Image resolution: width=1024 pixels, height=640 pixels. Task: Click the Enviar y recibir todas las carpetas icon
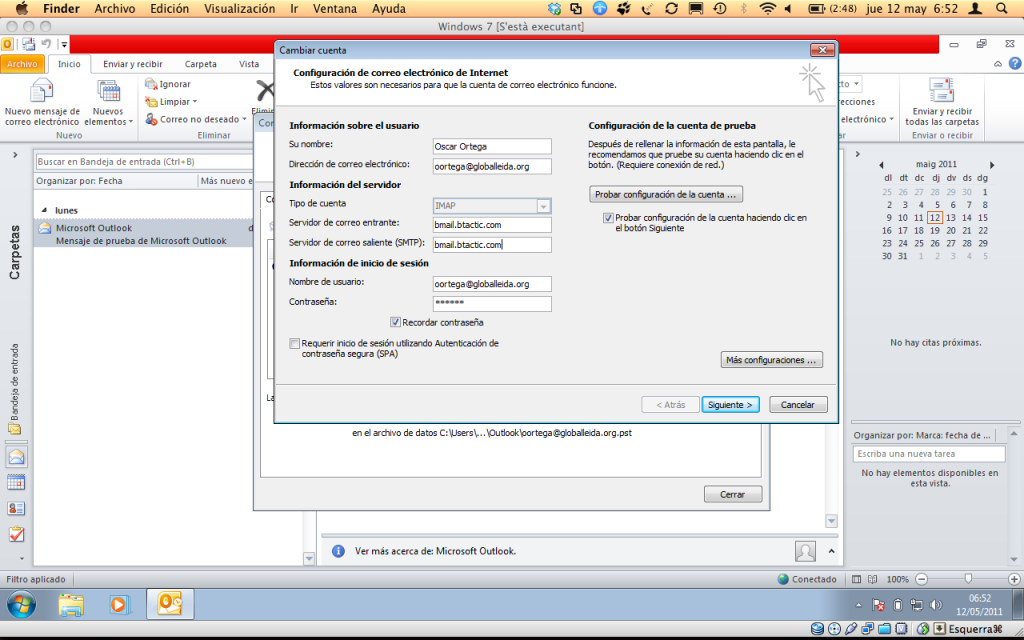pyautogui.click(x=941, y=92)
